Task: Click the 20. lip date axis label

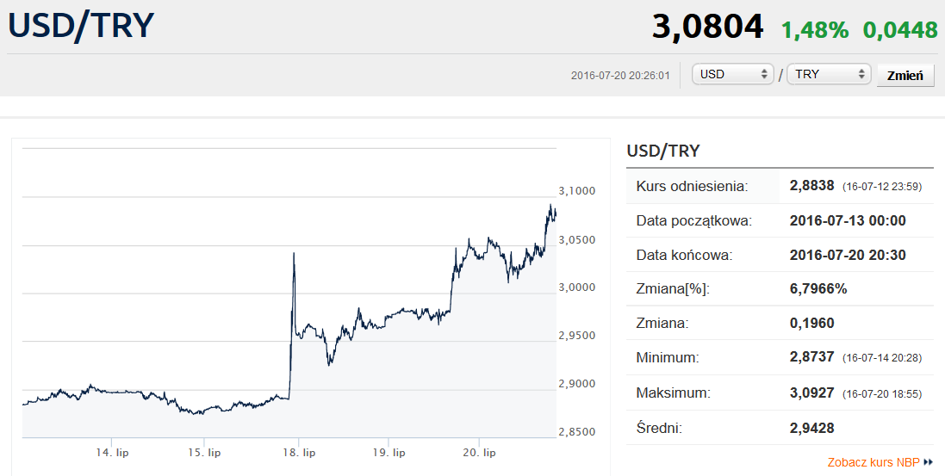Action: tap(479, 453)
